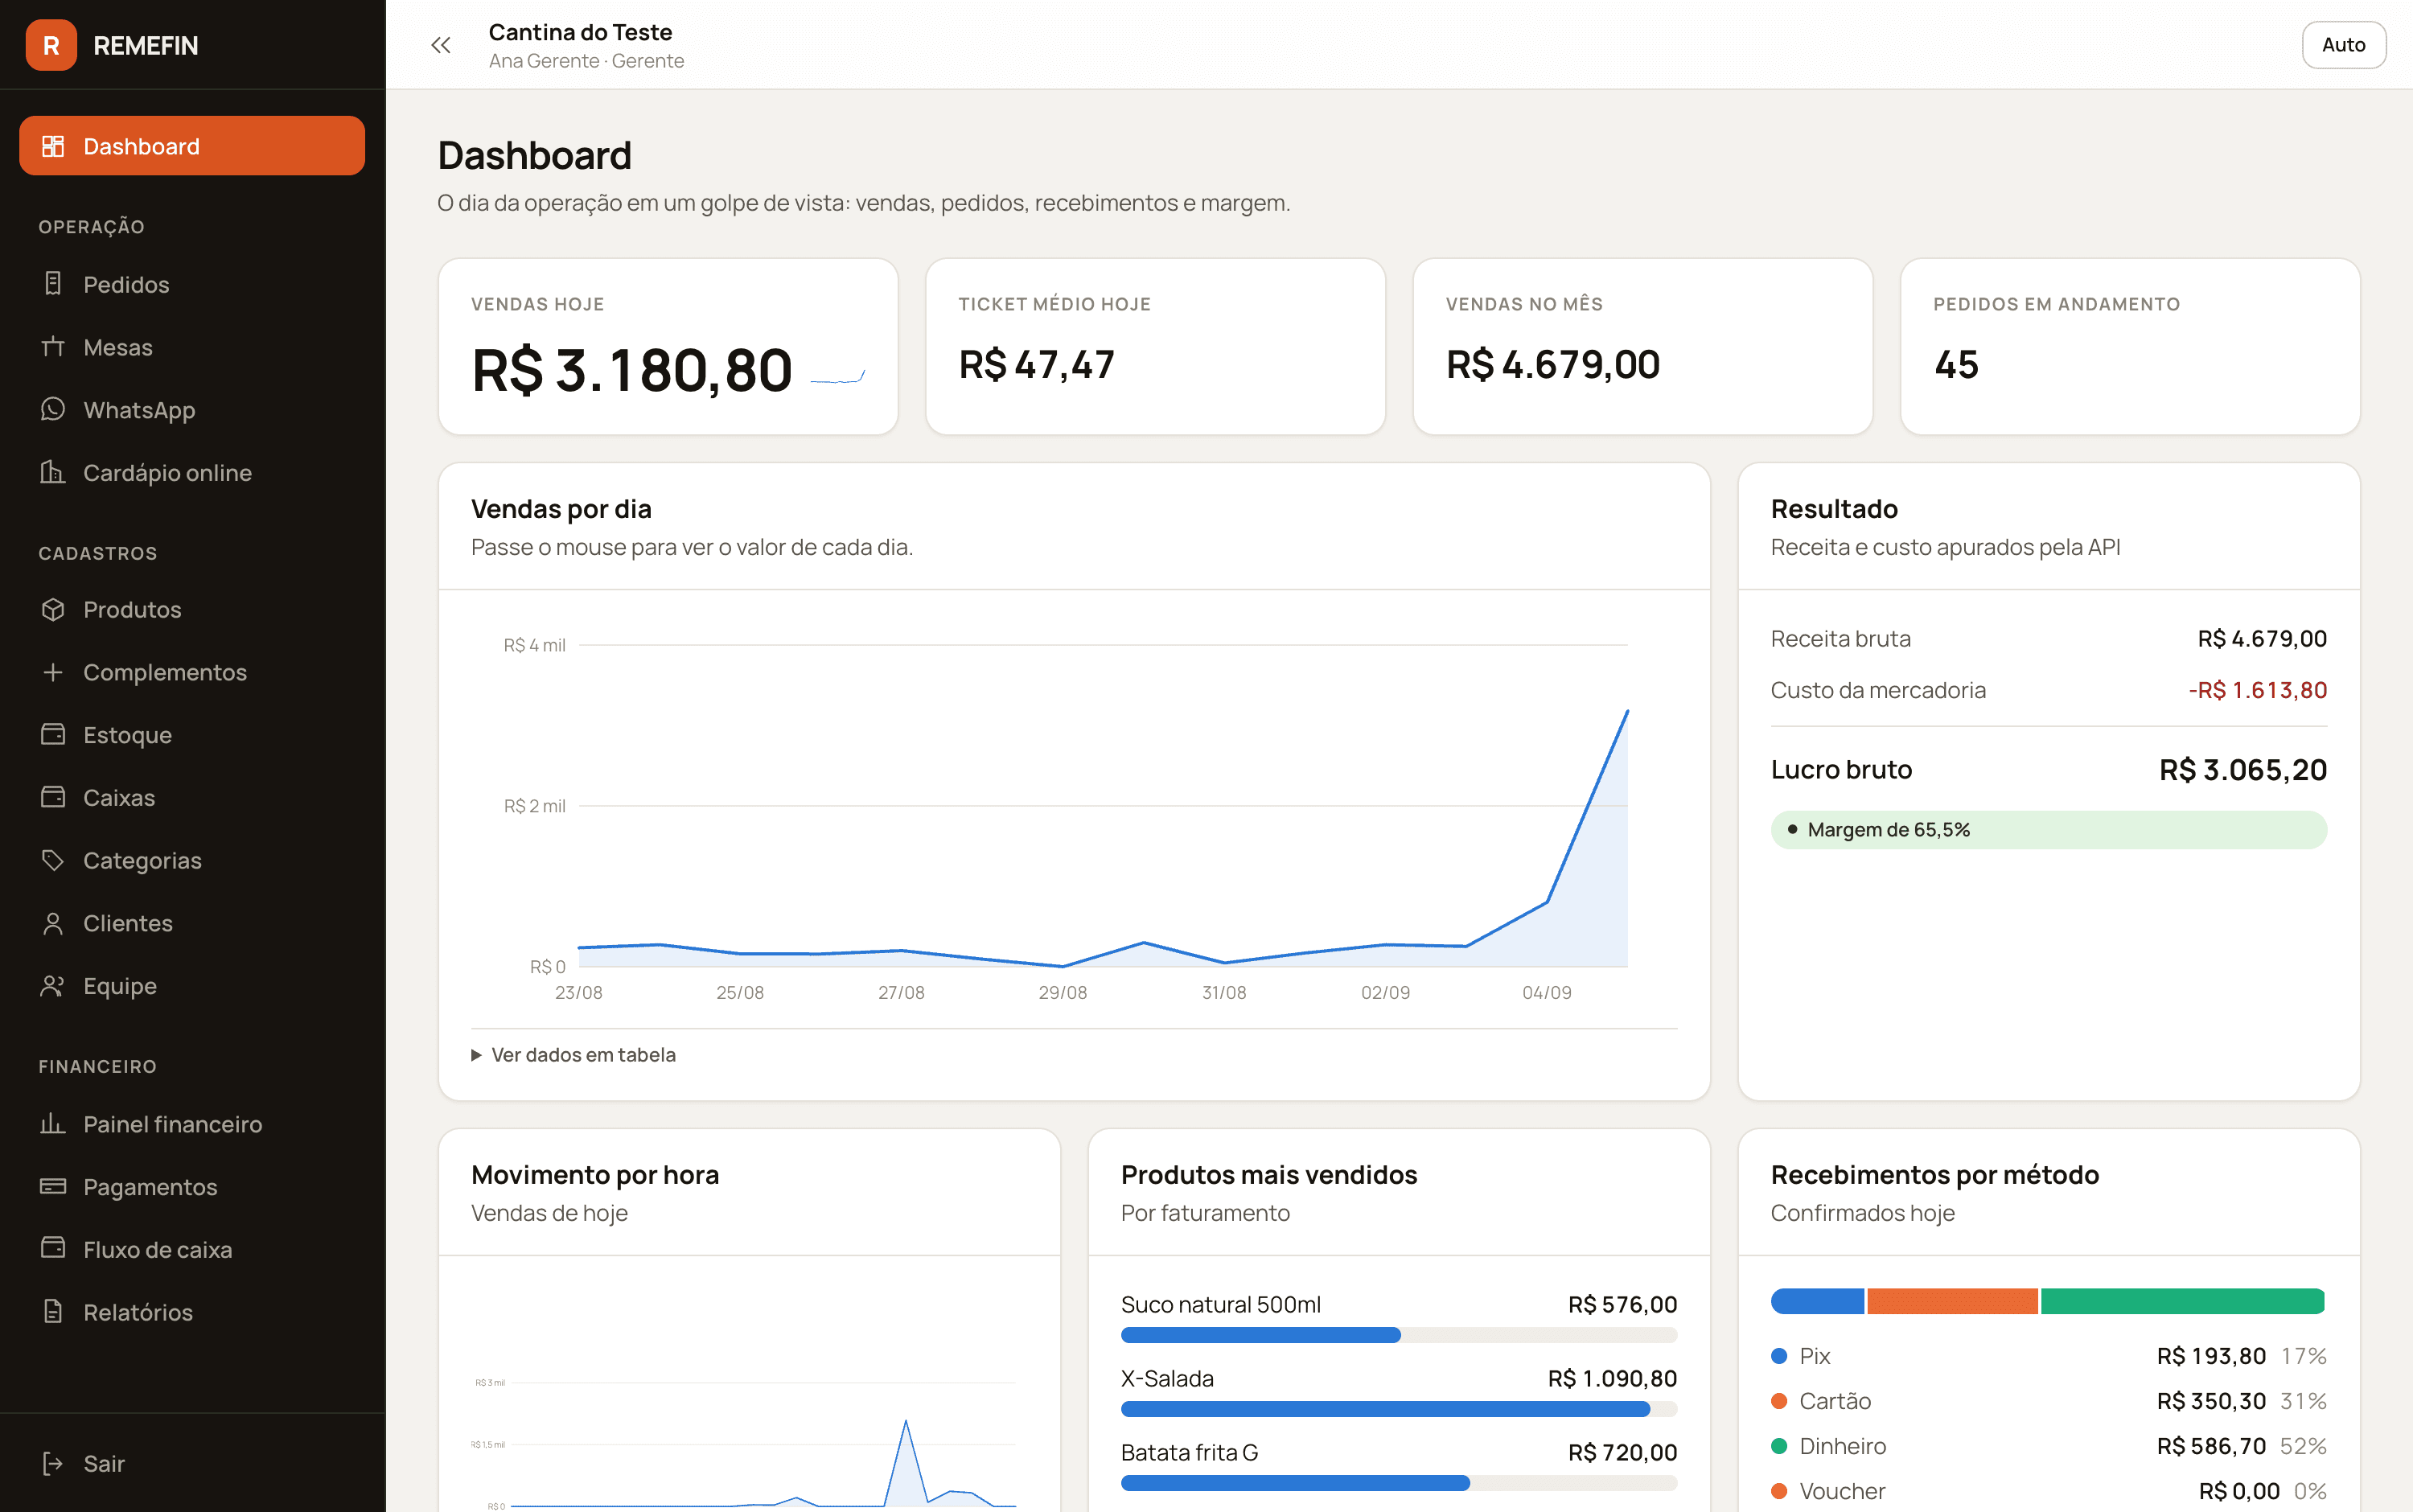Open Painel financeiro page
Viewport: 2413px width, 1512px height.
click(192, 1124)
